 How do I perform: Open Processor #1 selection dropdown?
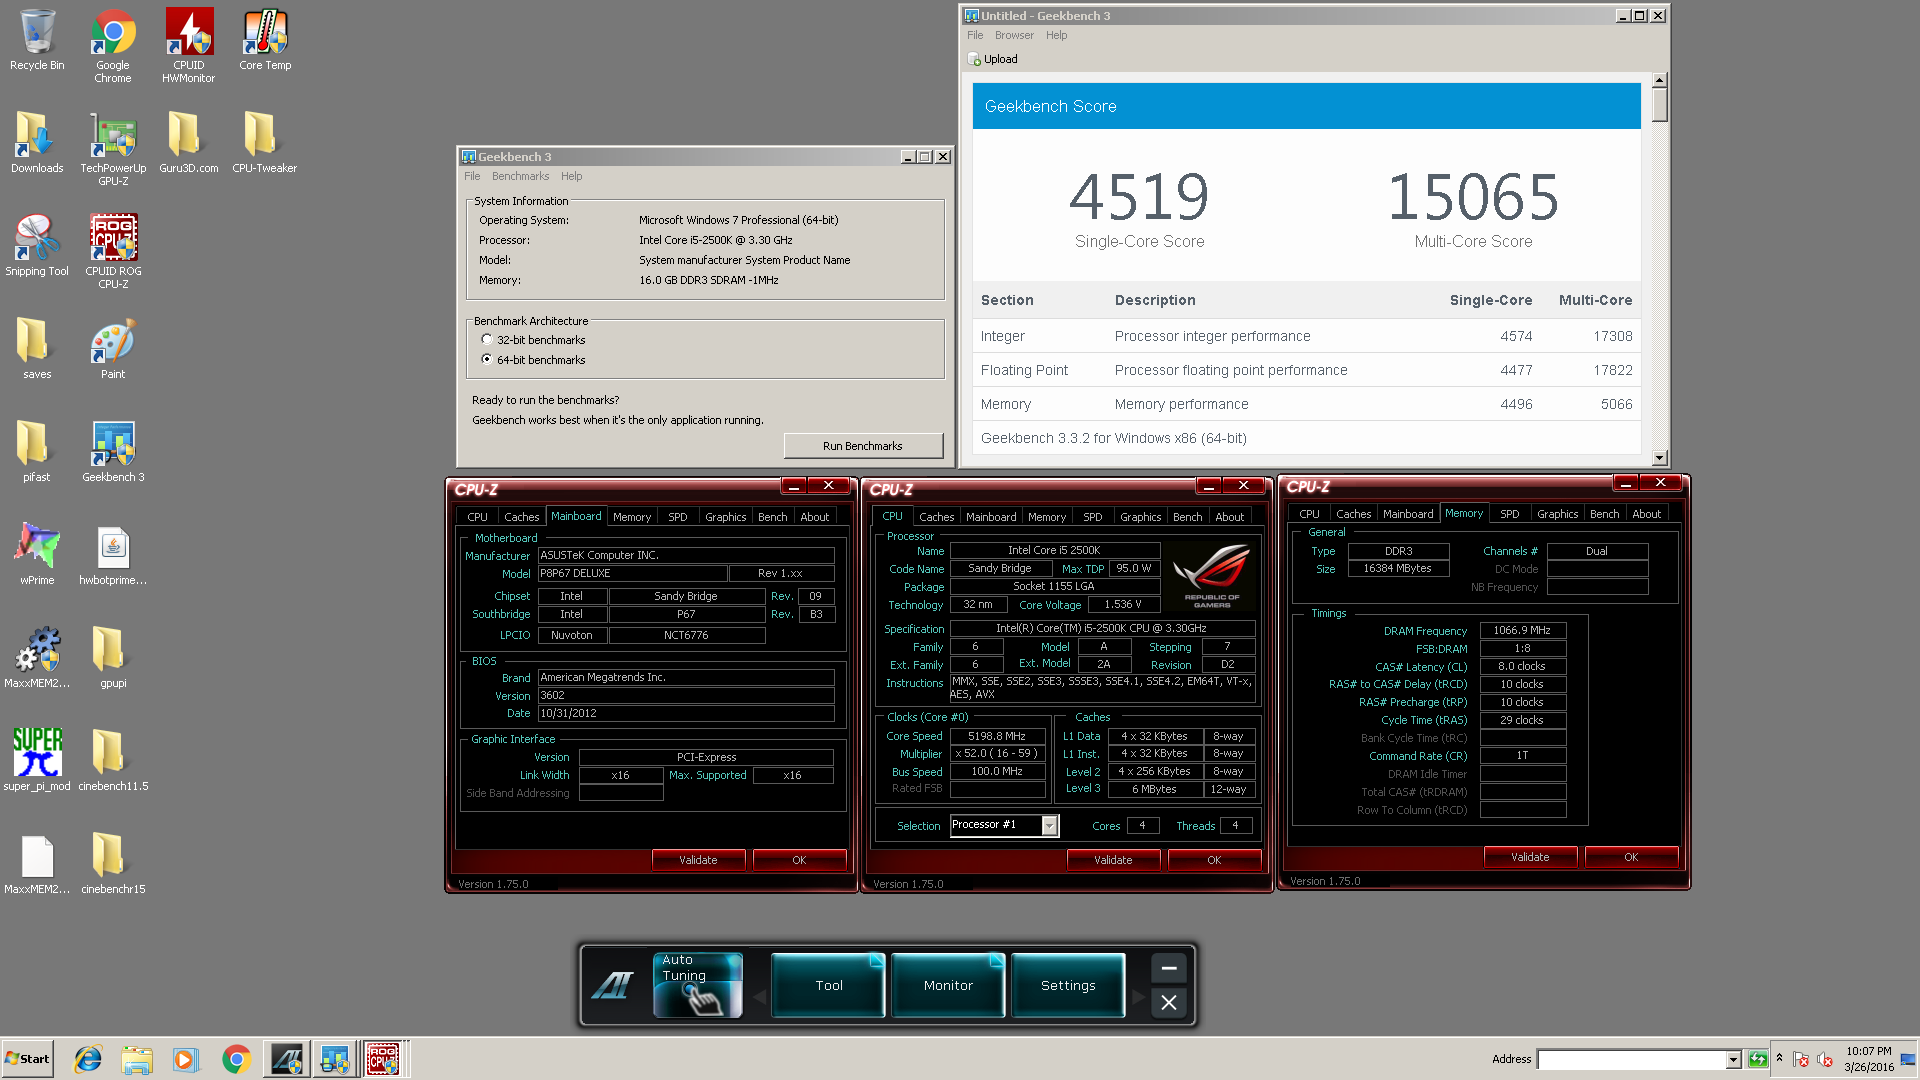pos(1049,825)
